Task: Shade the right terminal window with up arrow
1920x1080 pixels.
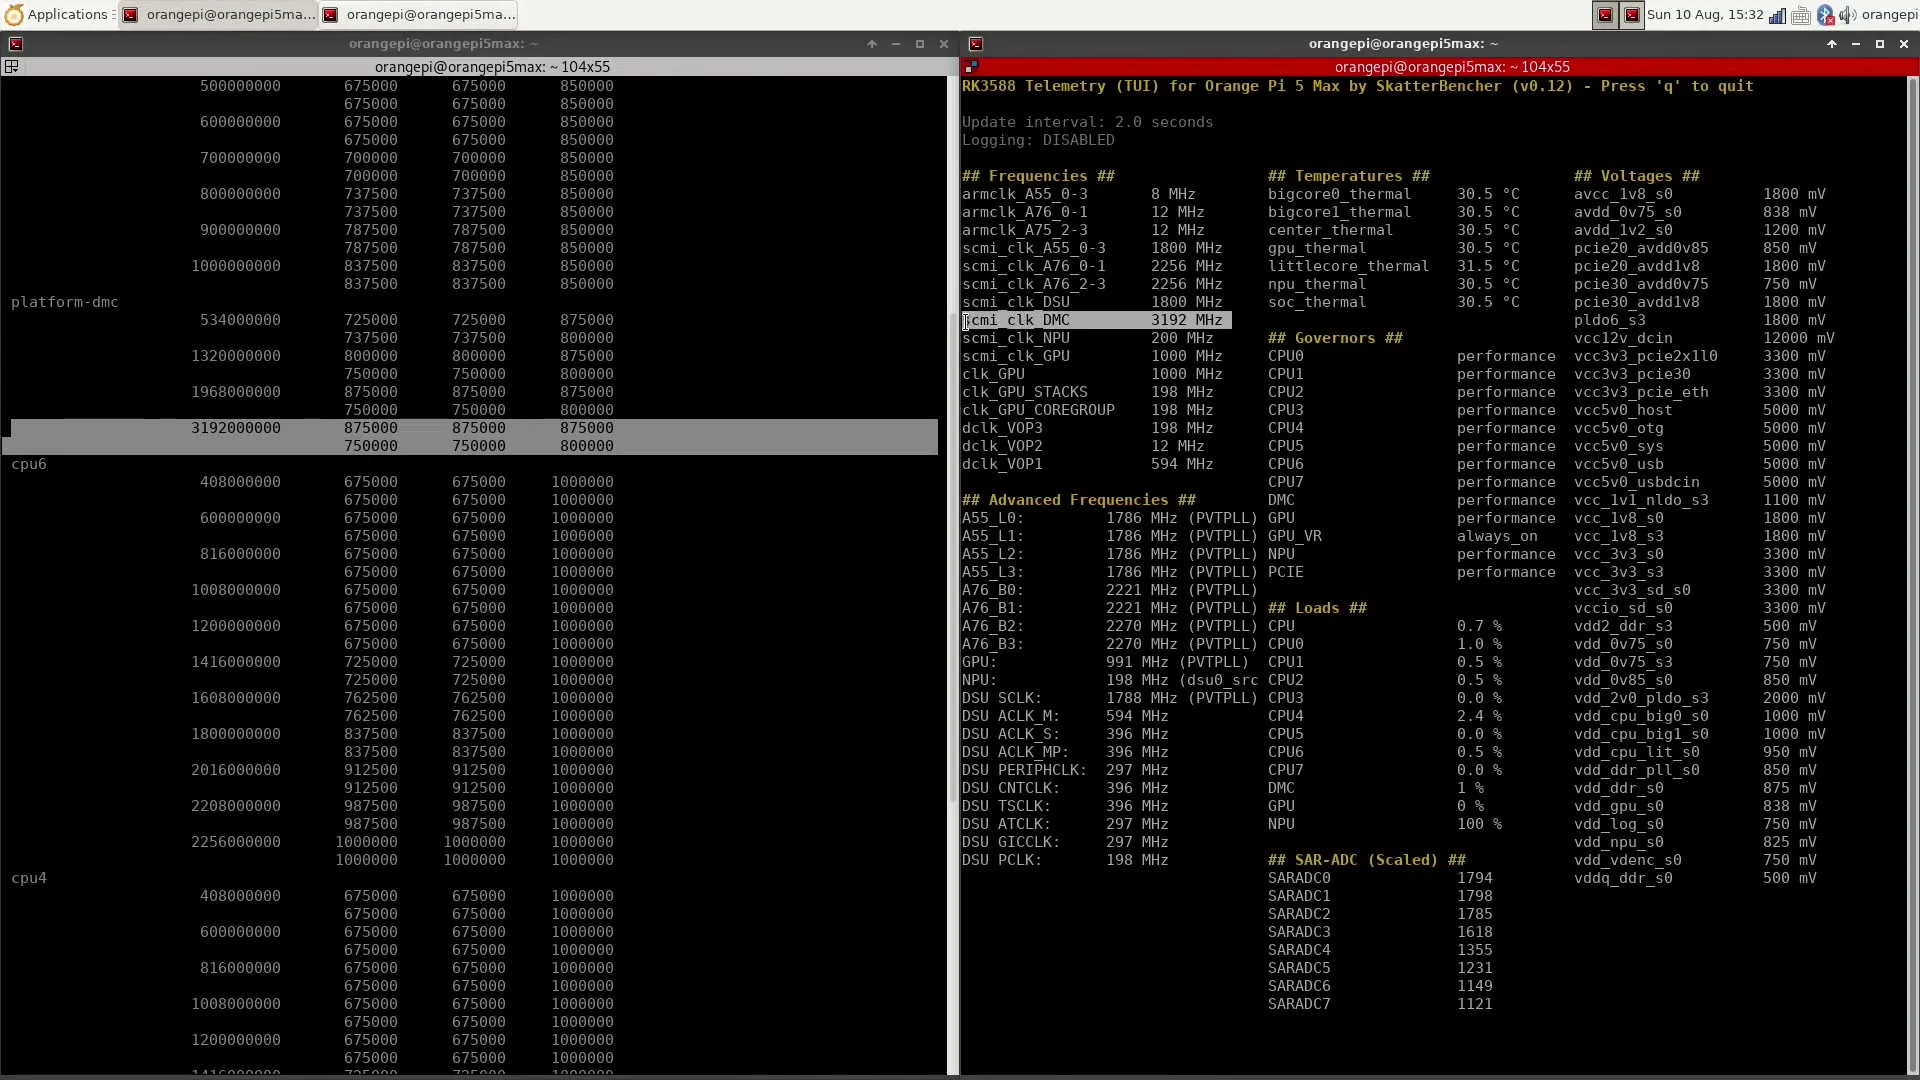Action: 1832,44
